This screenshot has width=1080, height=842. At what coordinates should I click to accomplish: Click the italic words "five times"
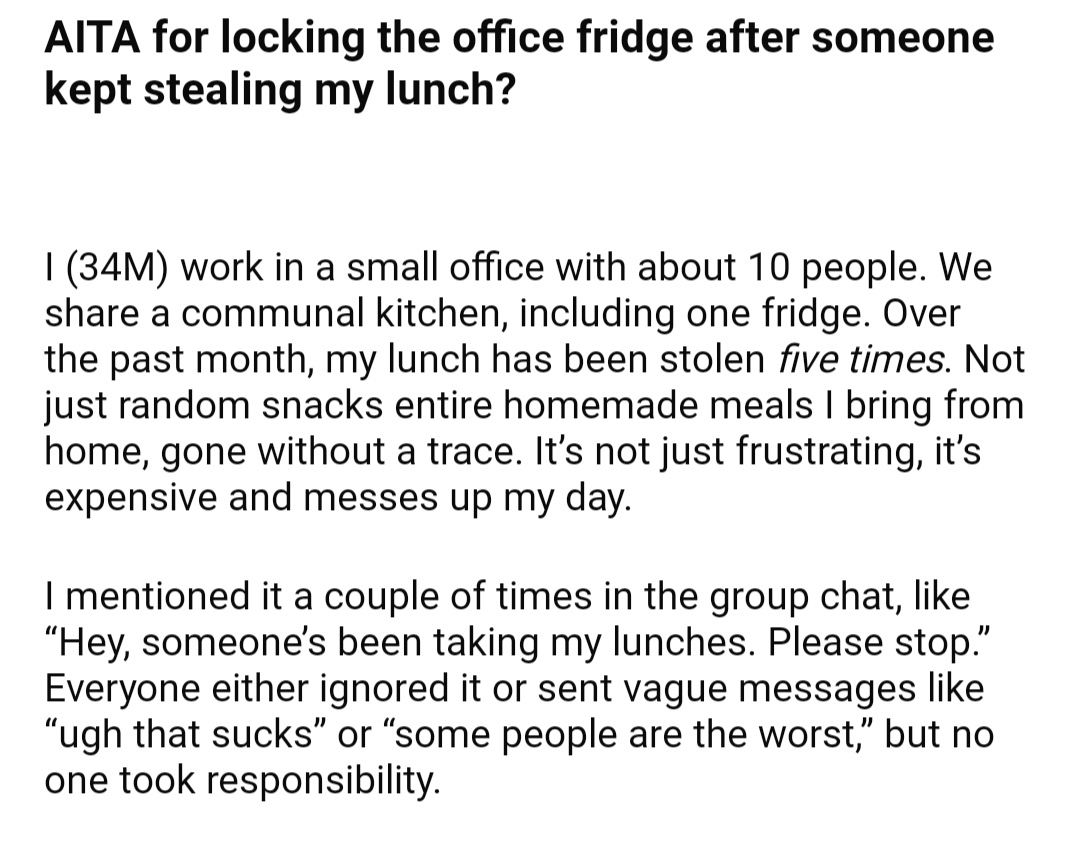click(860, 360)
